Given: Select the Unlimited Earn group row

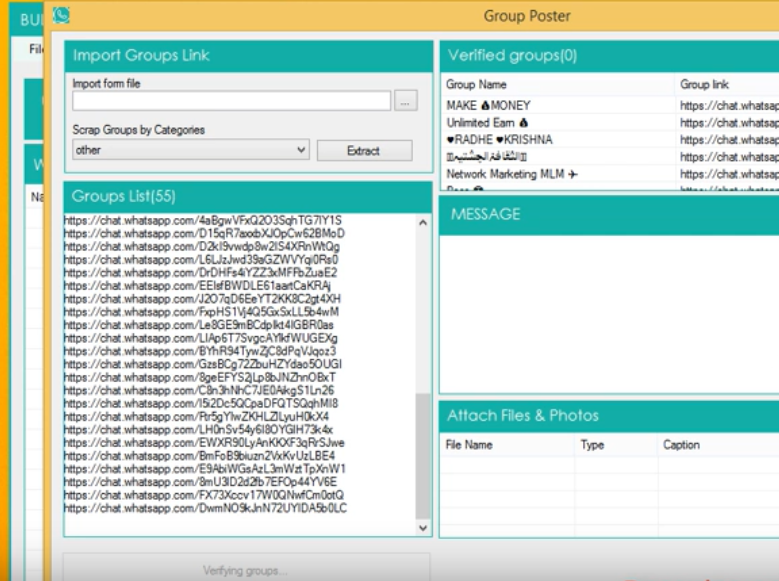Looking at the screenshot, I should [x=610, y=123].
